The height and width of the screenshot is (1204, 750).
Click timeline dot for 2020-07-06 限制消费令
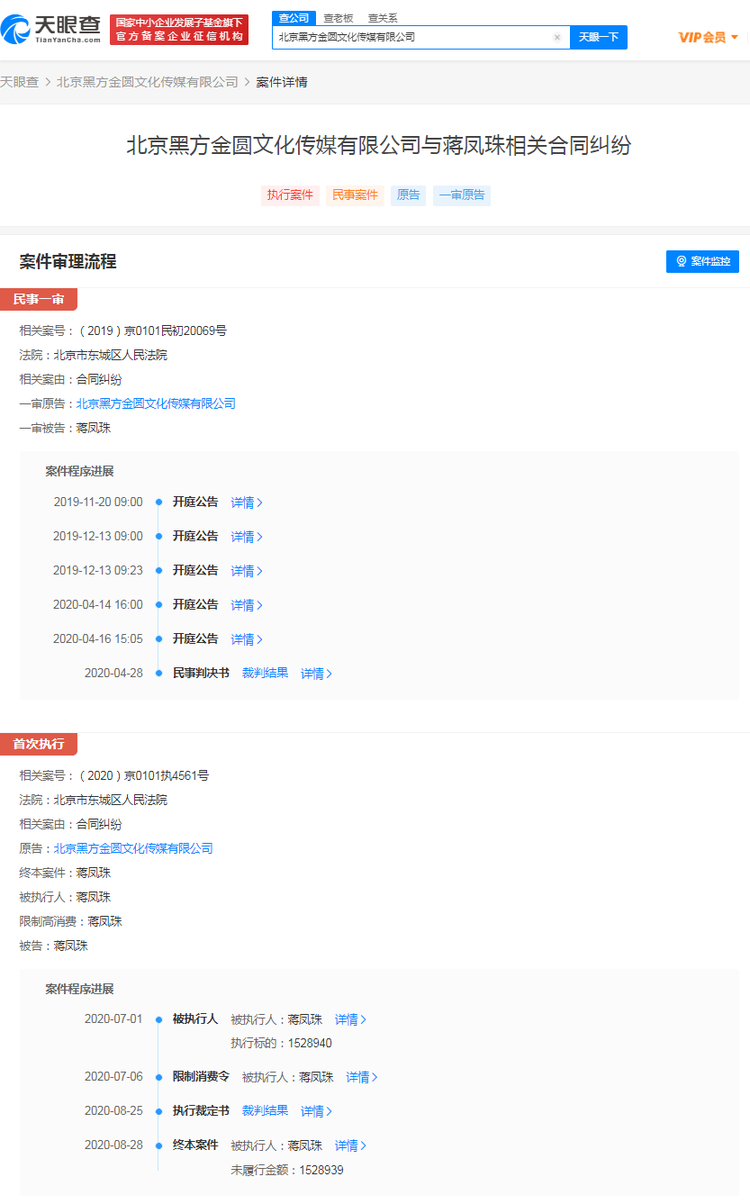click(158, 1077)
